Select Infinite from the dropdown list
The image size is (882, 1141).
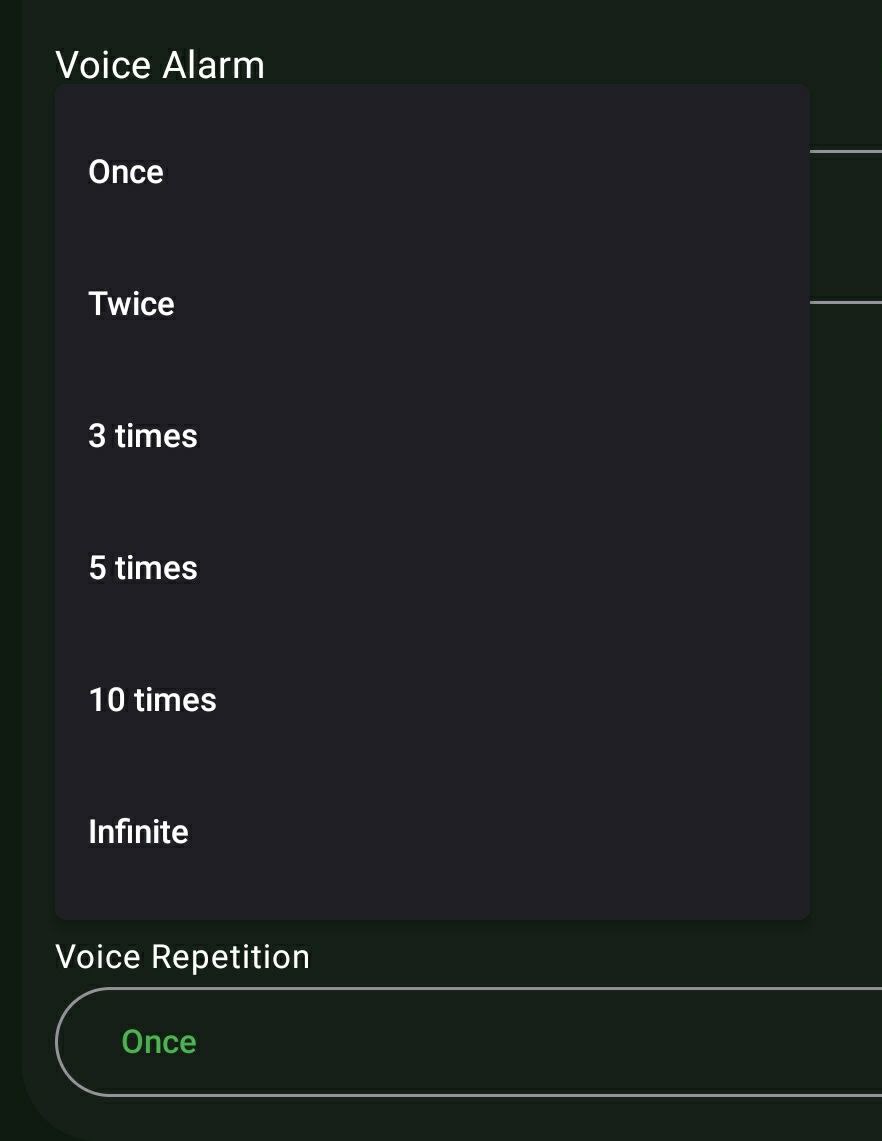[x=138, y=832]
